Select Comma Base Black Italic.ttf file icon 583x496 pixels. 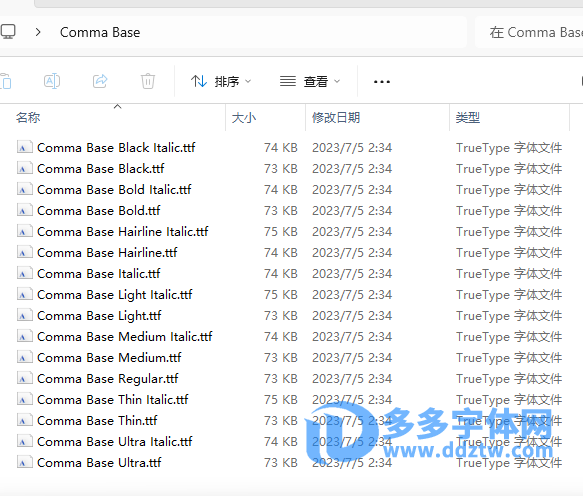click(25, 148)
